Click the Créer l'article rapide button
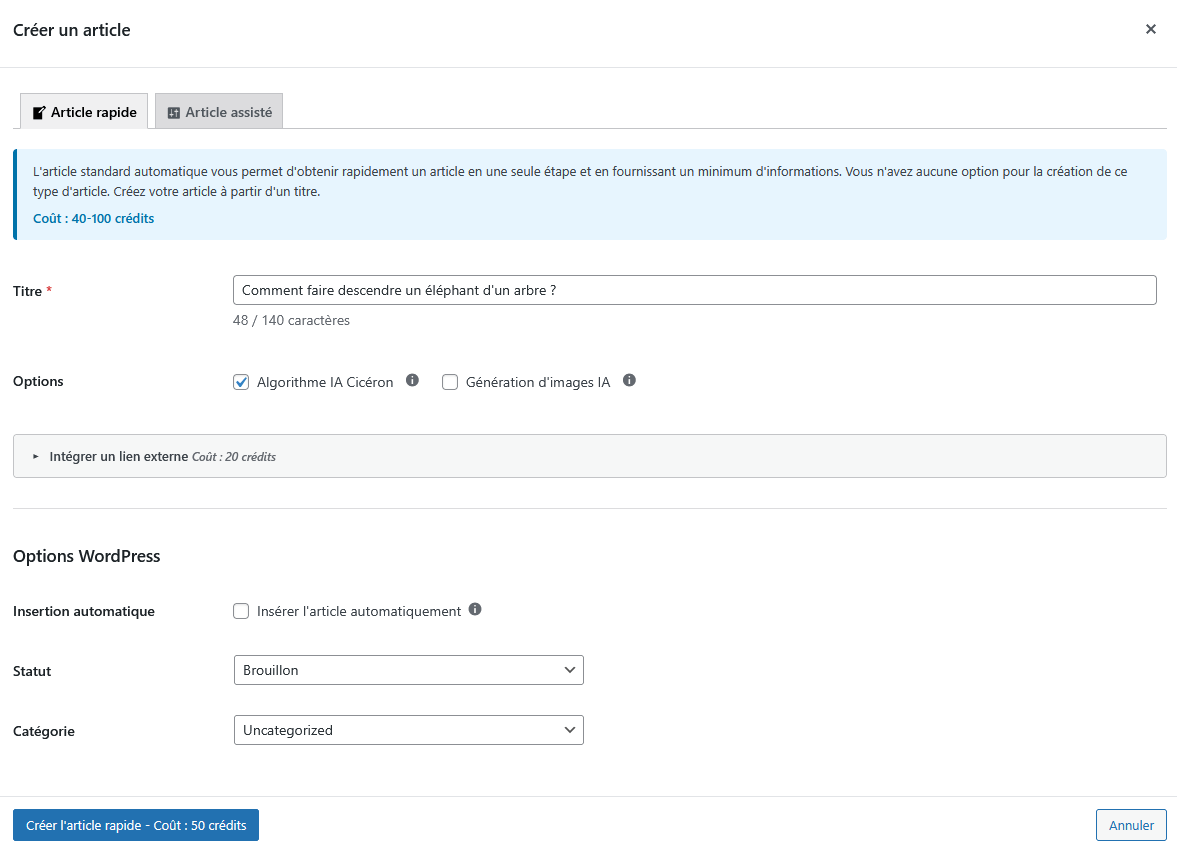The height and width of the screenshot is (851, 1177). (135, 824)
